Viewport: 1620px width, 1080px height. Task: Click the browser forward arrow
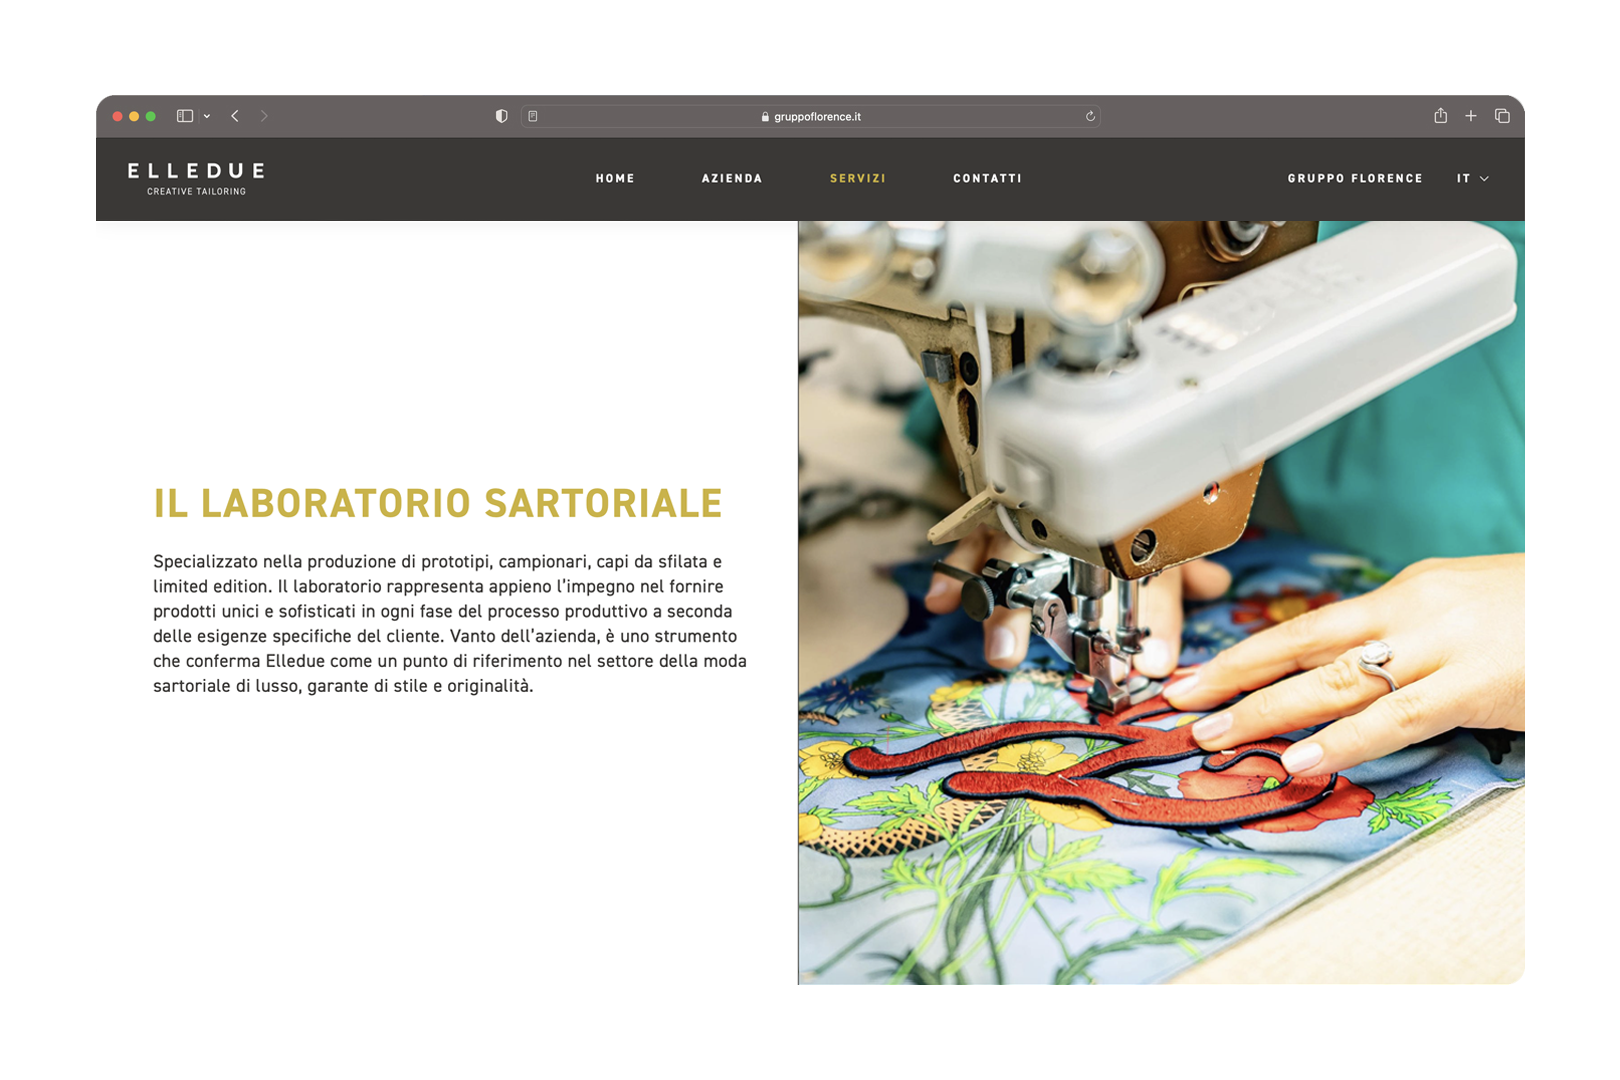click(x=264, y=116)
